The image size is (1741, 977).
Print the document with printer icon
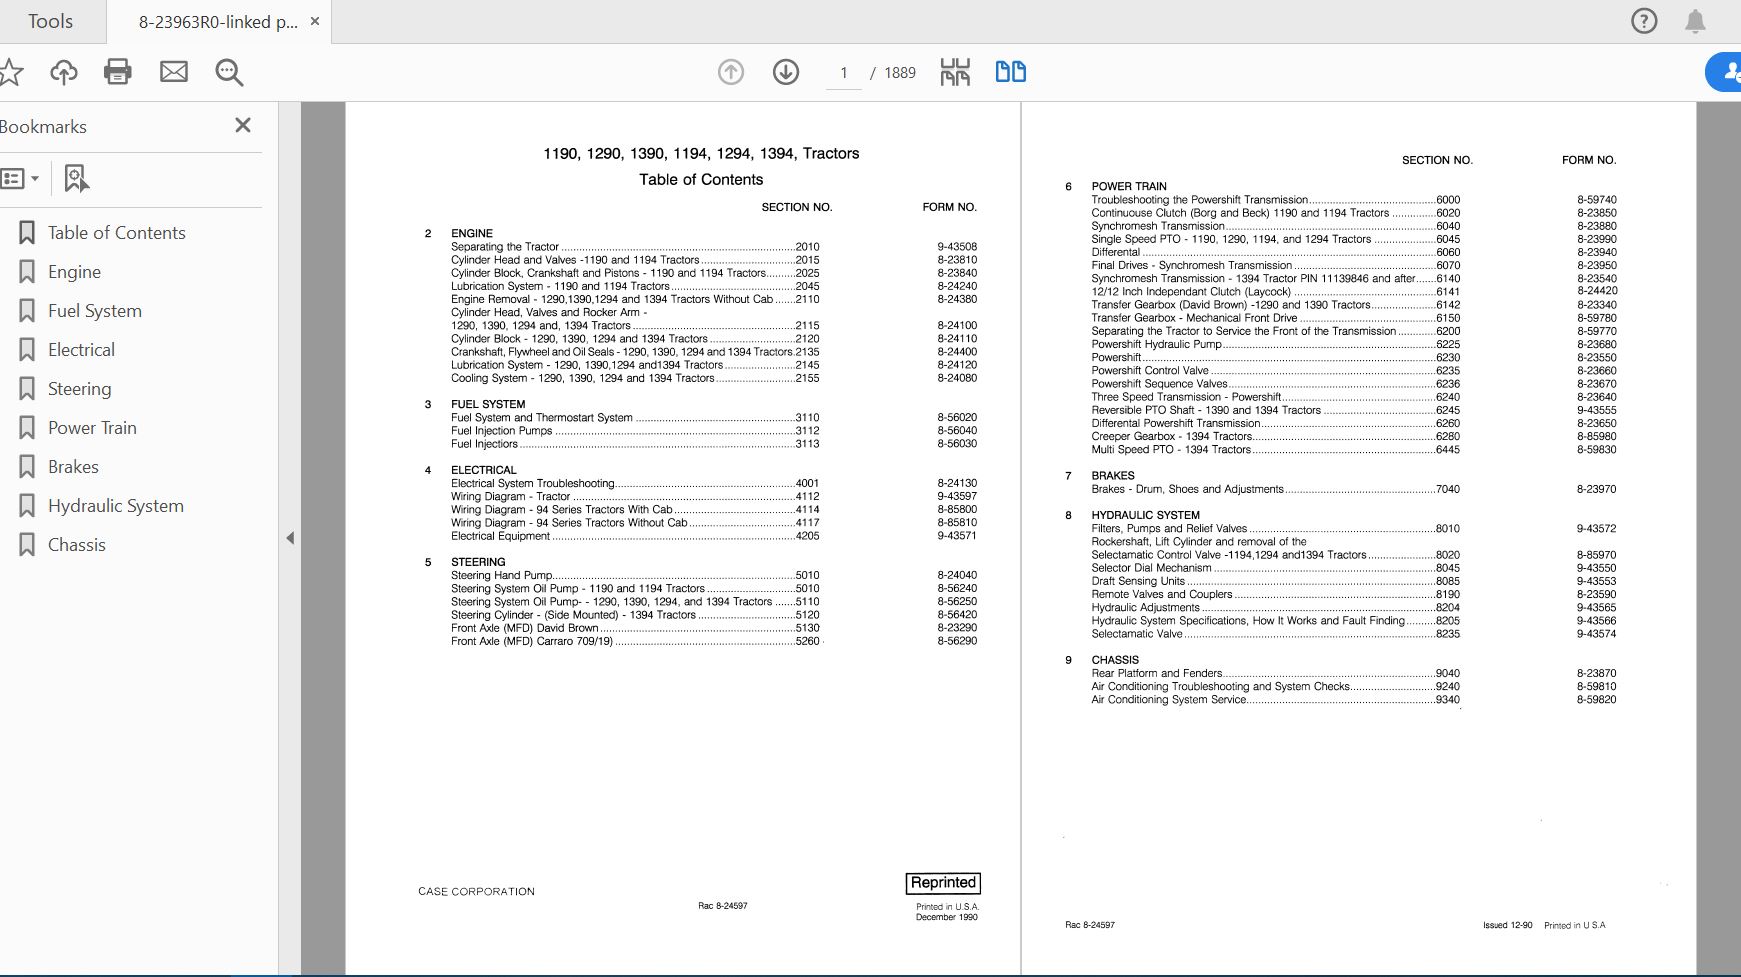(x=118, y=72)
